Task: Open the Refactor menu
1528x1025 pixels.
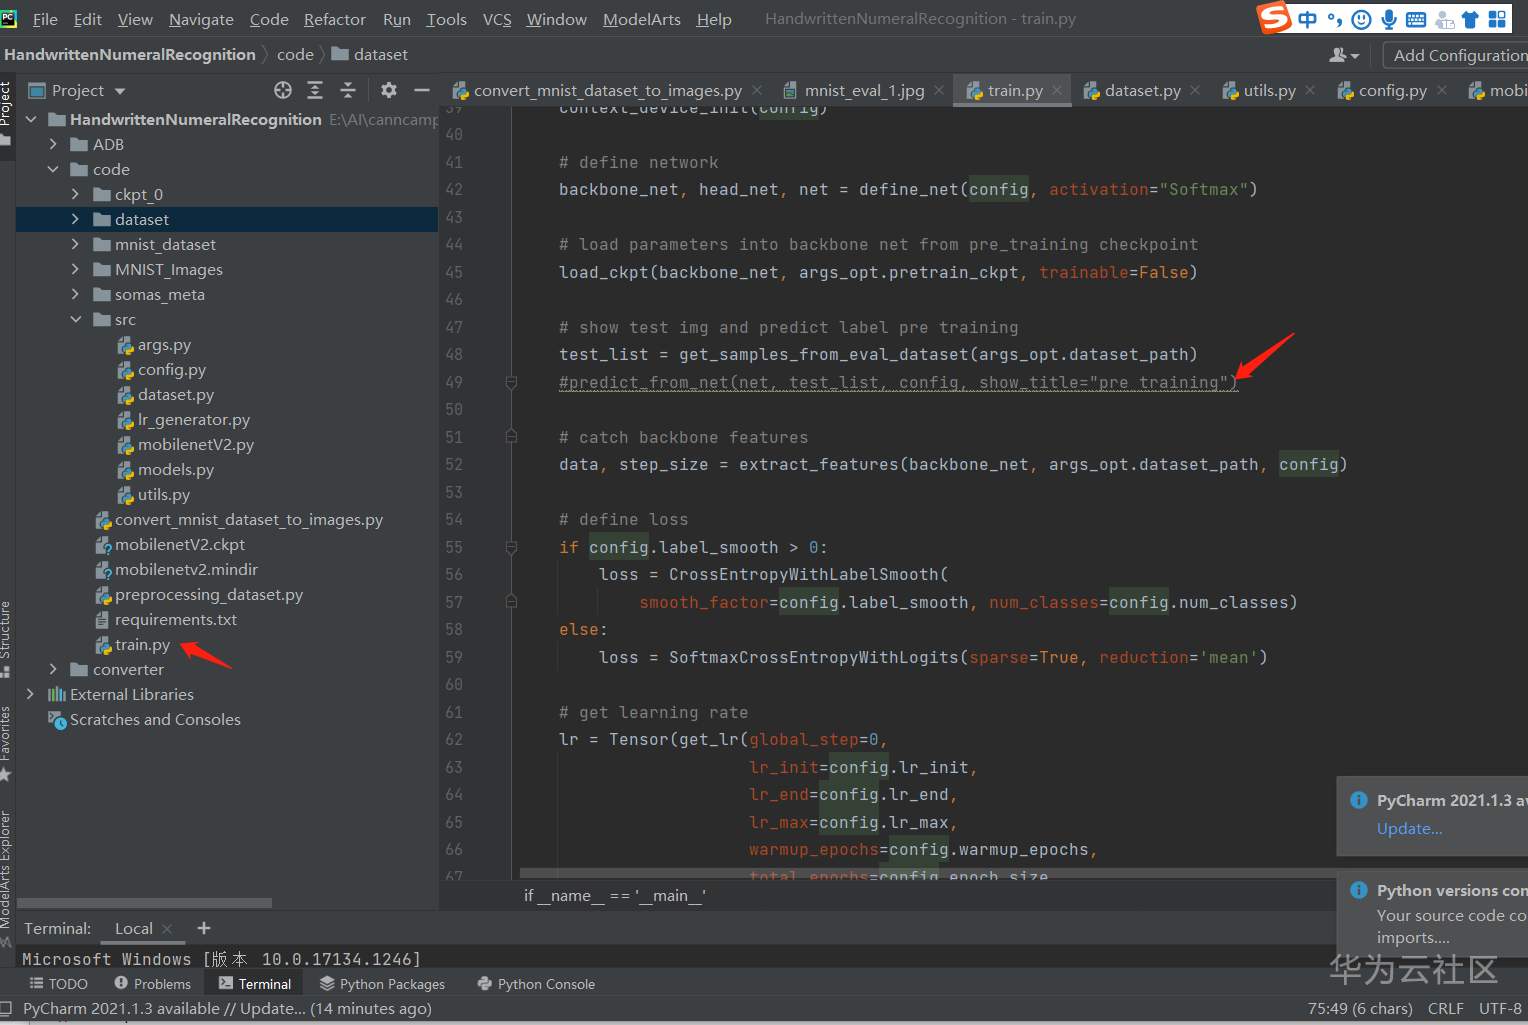Action: 334,19
